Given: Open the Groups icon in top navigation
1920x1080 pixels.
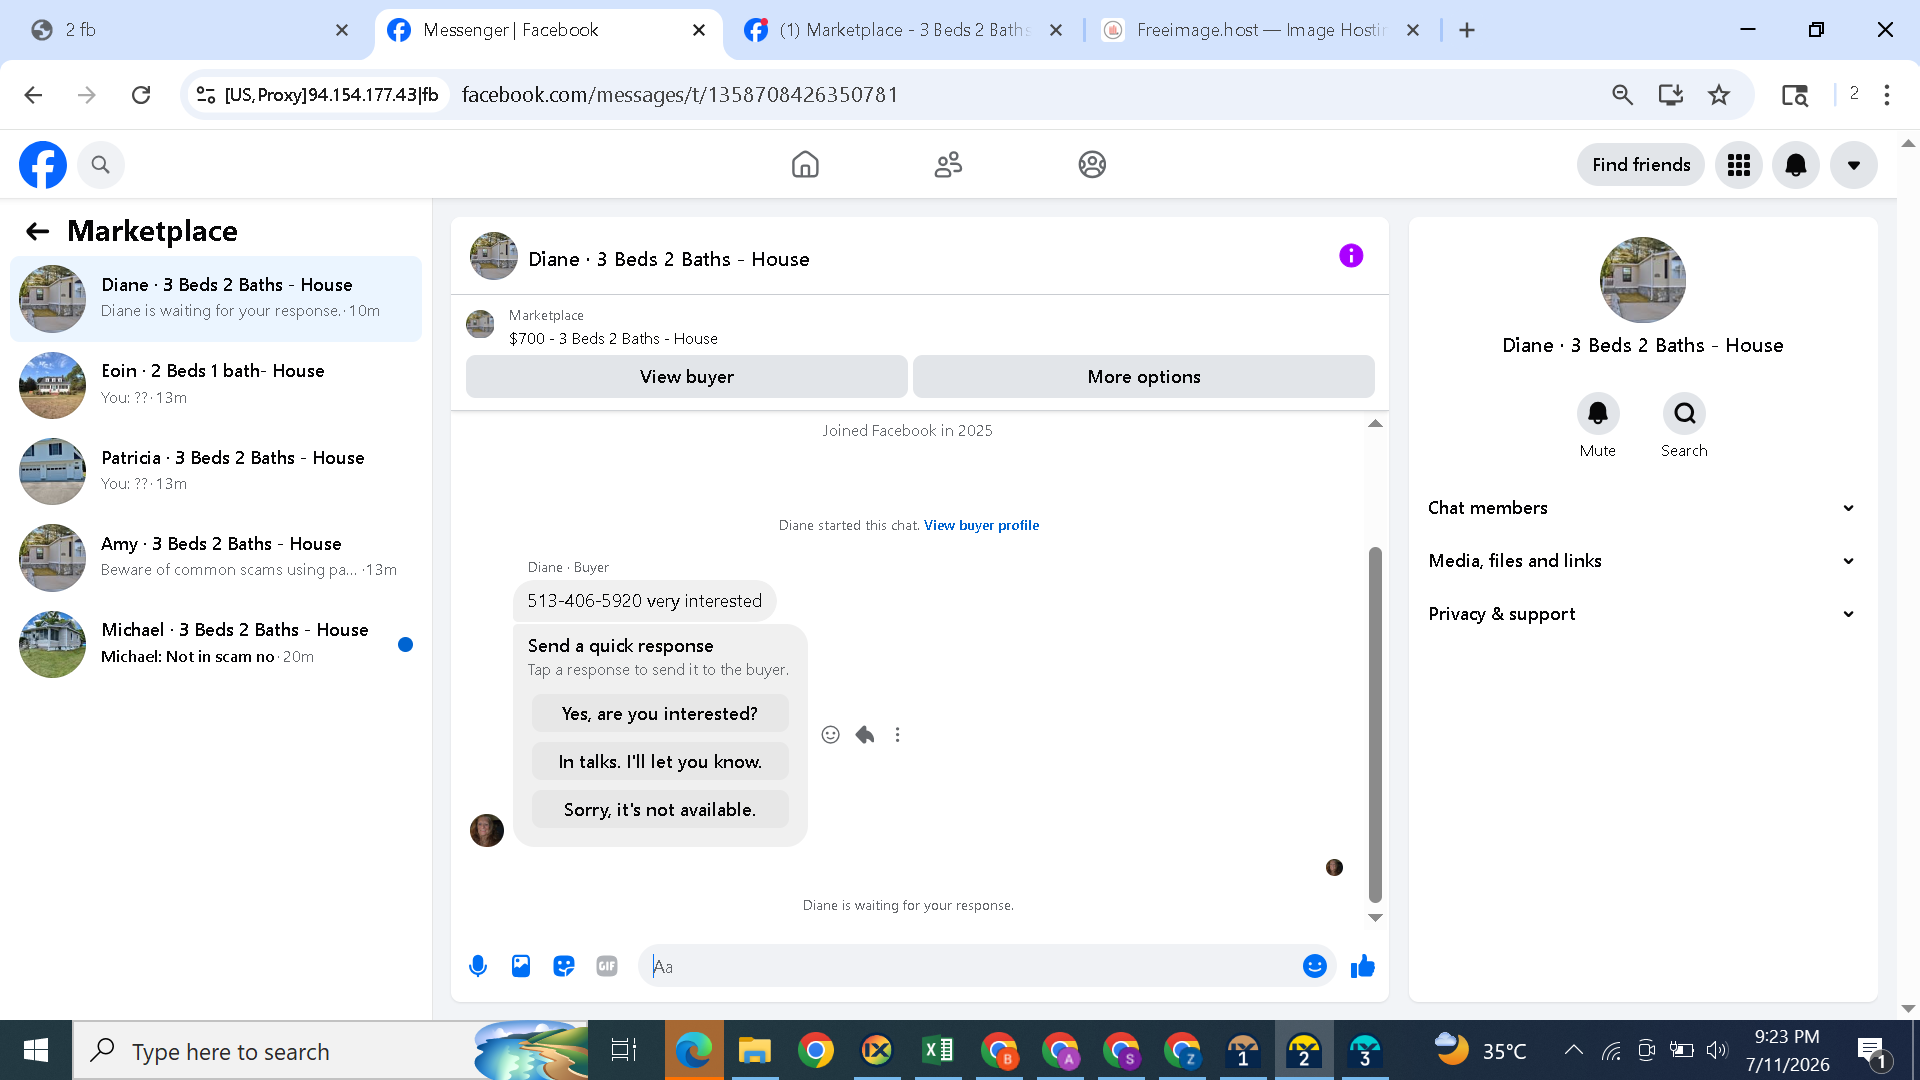Looking at the screenshot, I should 1092,165.
